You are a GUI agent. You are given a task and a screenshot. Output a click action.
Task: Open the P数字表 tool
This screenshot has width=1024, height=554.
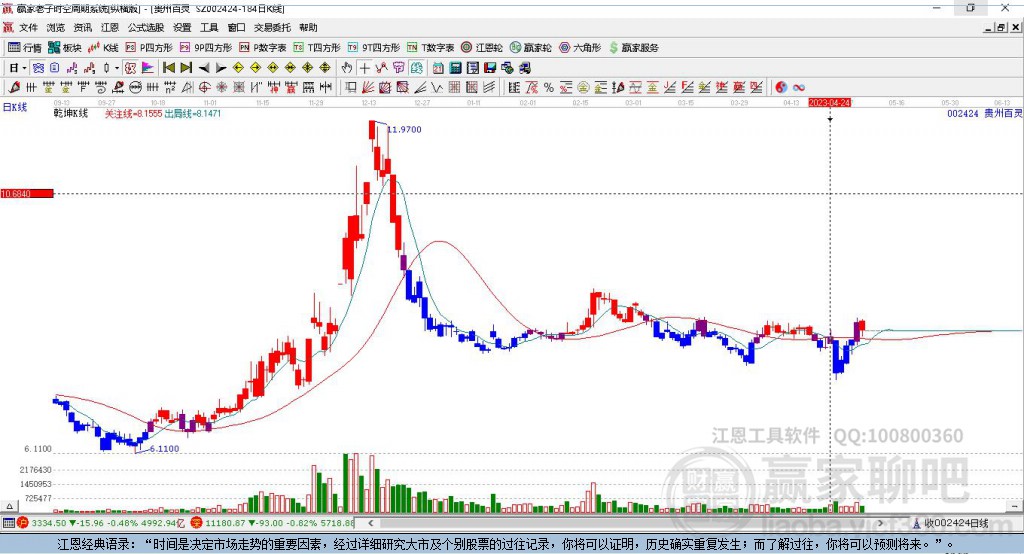click(x=263, y=48)
